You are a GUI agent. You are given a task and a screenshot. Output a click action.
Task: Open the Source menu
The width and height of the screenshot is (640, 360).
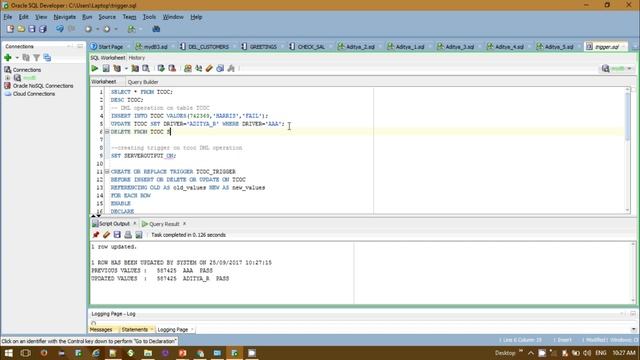[x=107, y=17]
